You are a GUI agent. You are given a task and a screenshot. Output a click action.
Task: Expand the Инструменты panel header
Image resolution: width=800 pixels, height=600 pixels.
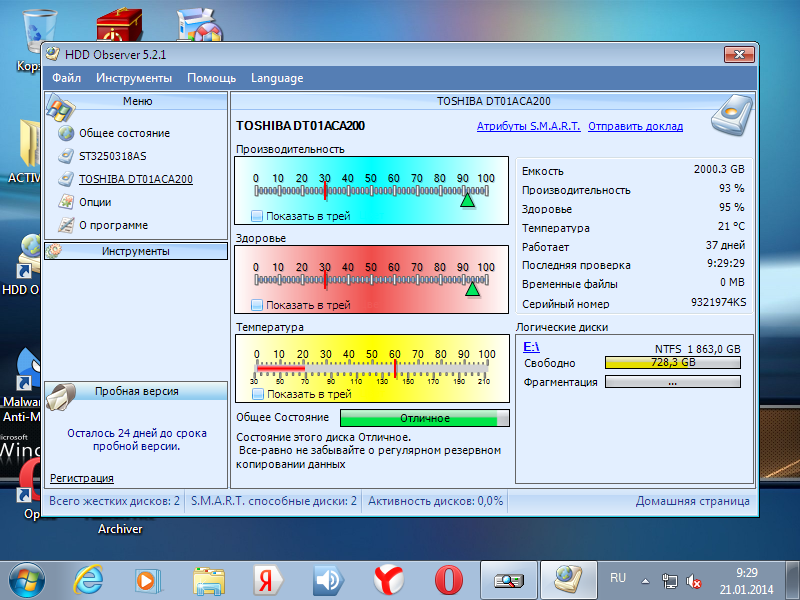136,251
